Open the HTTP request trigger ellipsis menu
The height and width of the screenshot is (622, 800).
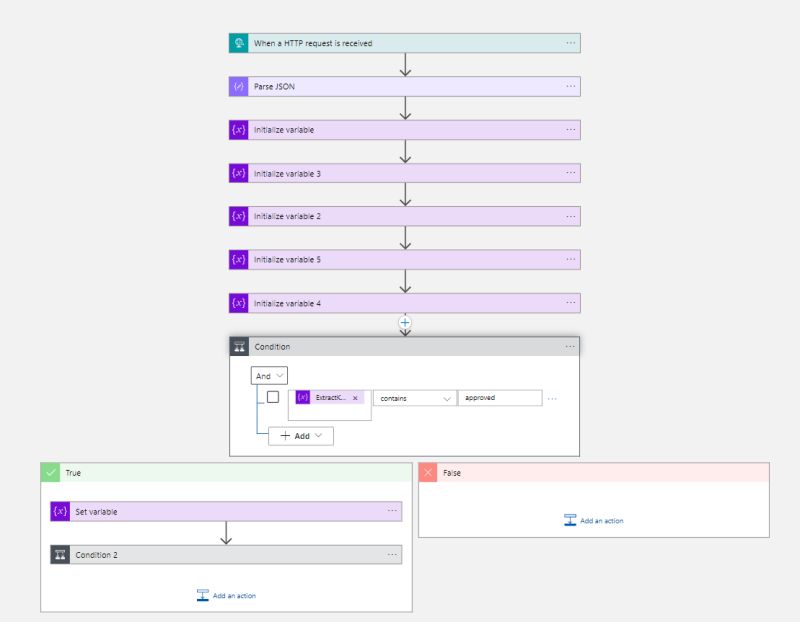point(570,43)
